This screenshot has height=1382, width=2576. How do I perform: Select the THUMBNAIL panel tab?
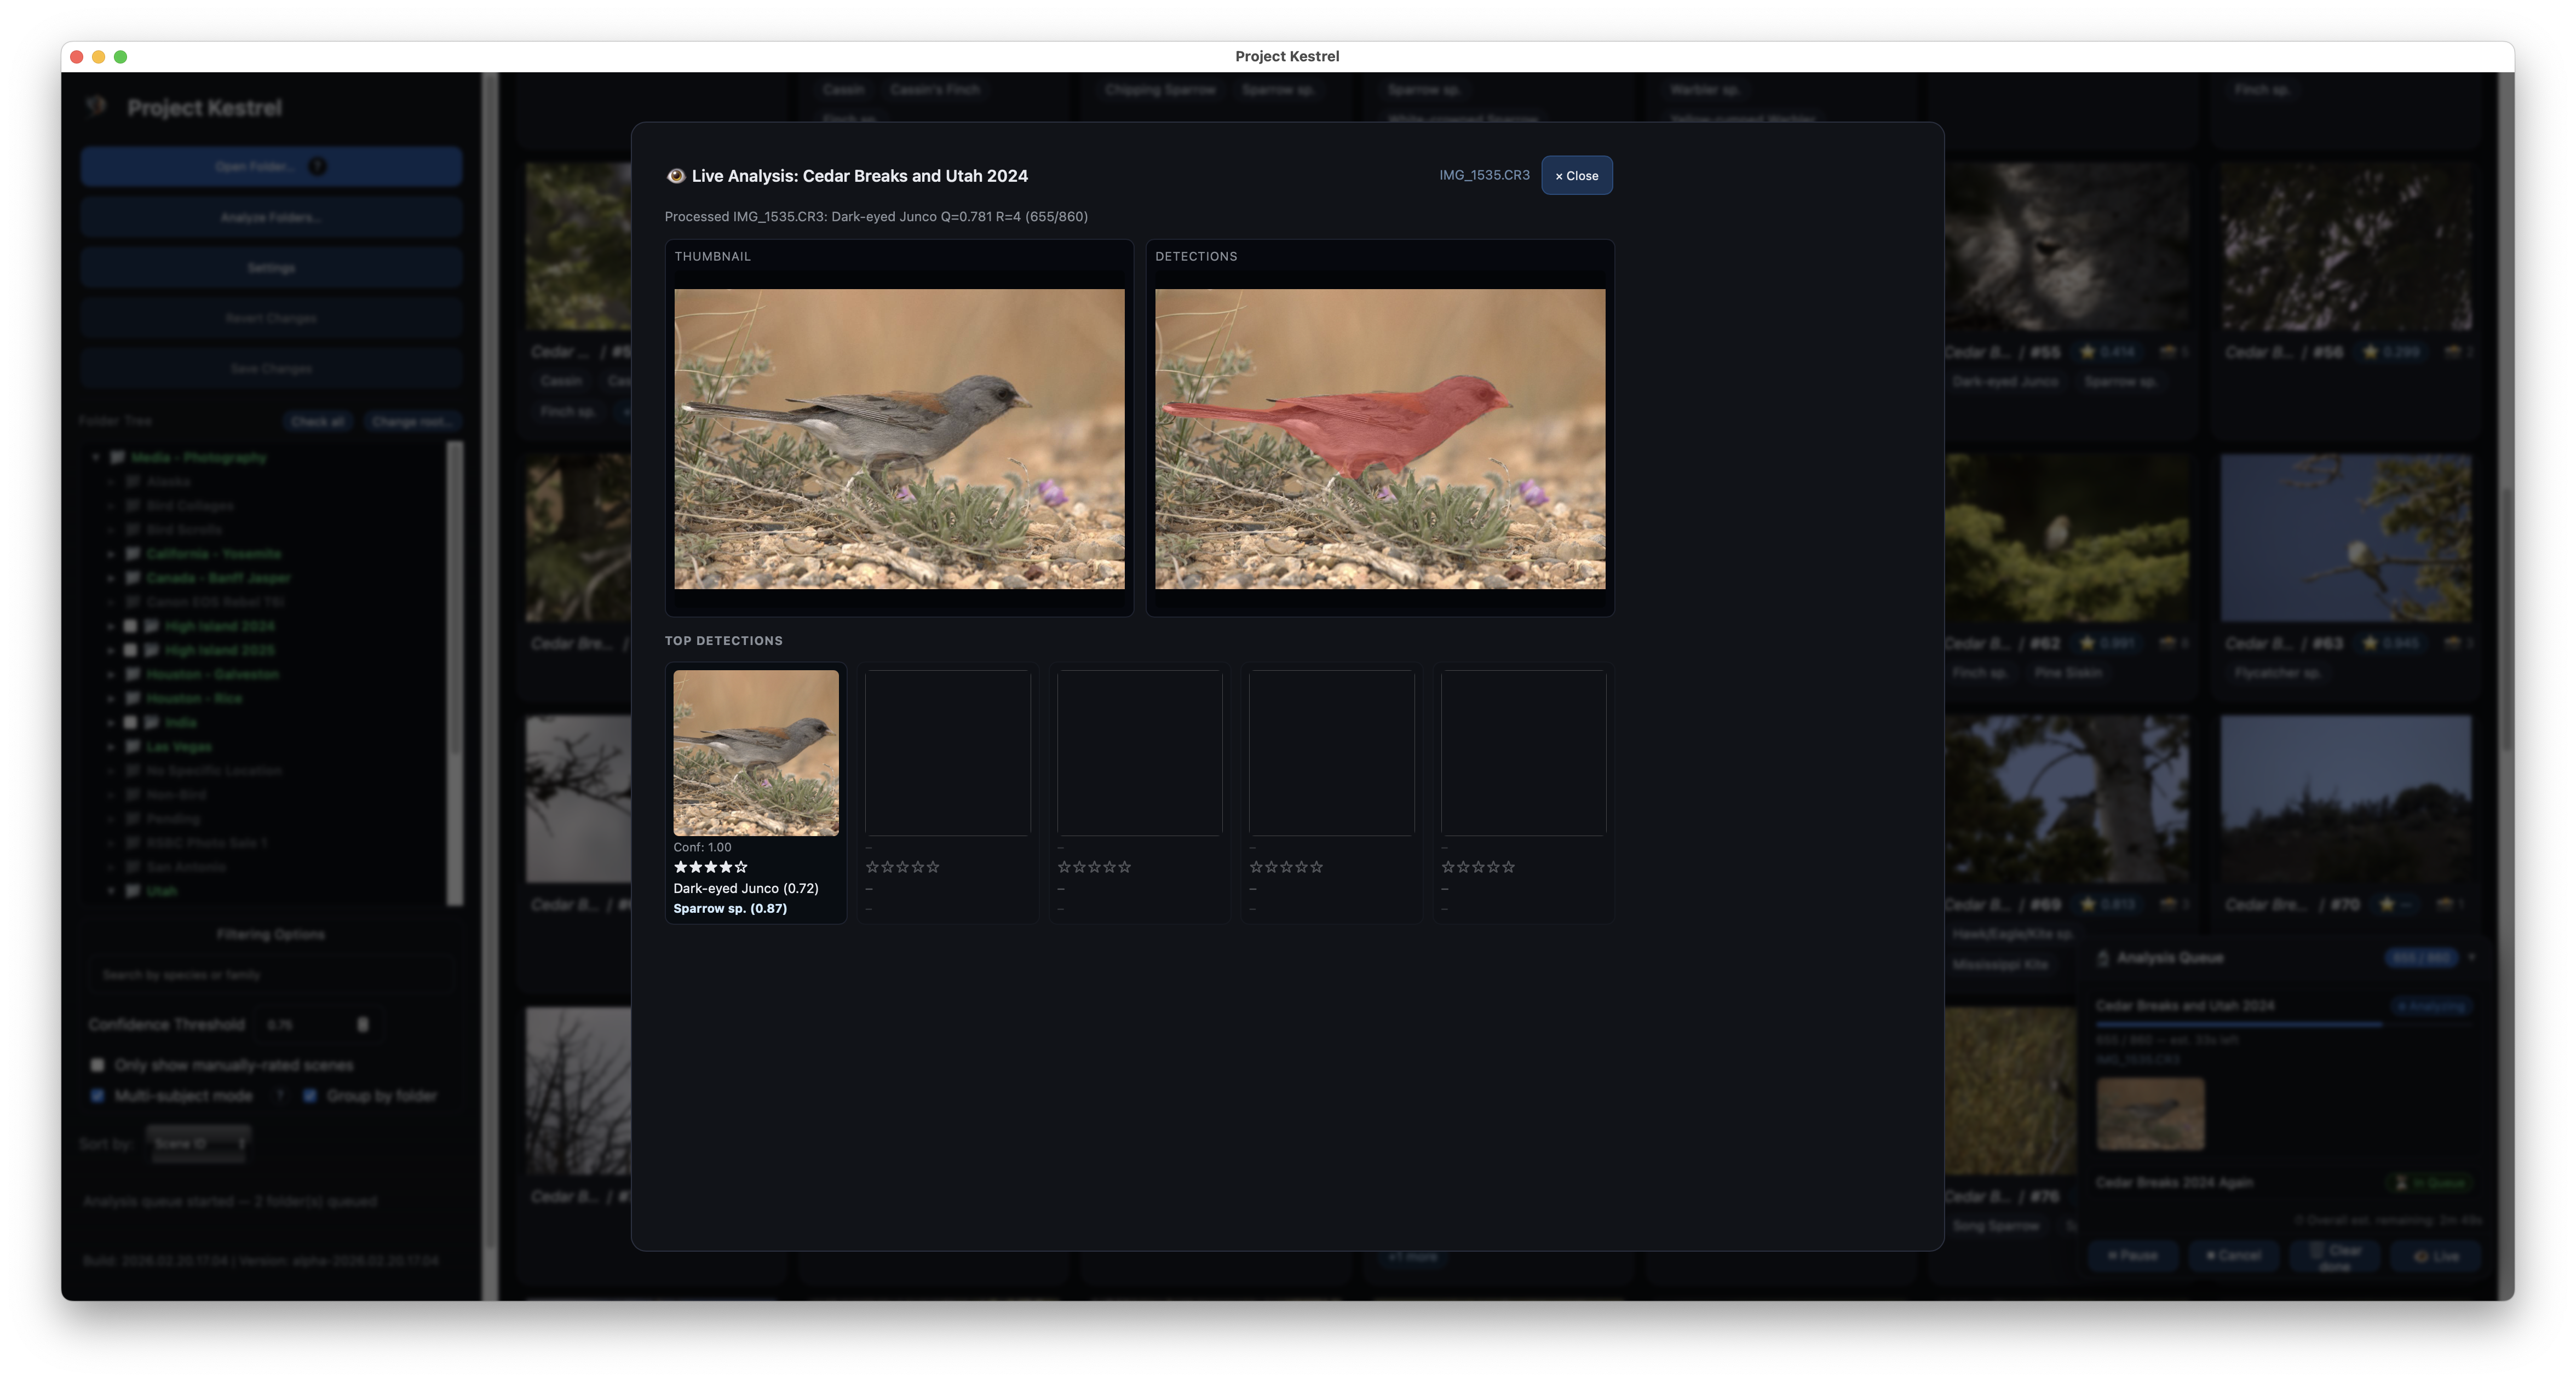click(713, 256)
